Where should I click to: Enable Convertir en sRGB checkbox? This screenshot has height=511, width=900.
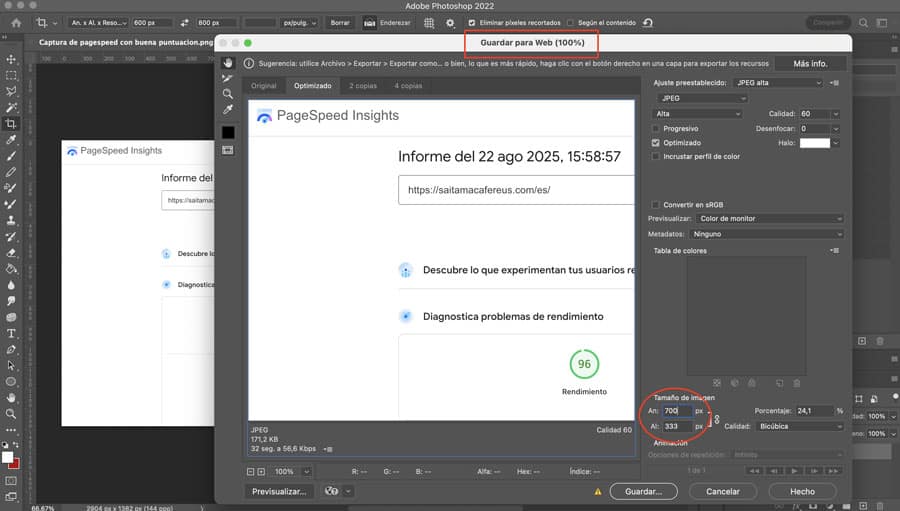pos(655,204)
